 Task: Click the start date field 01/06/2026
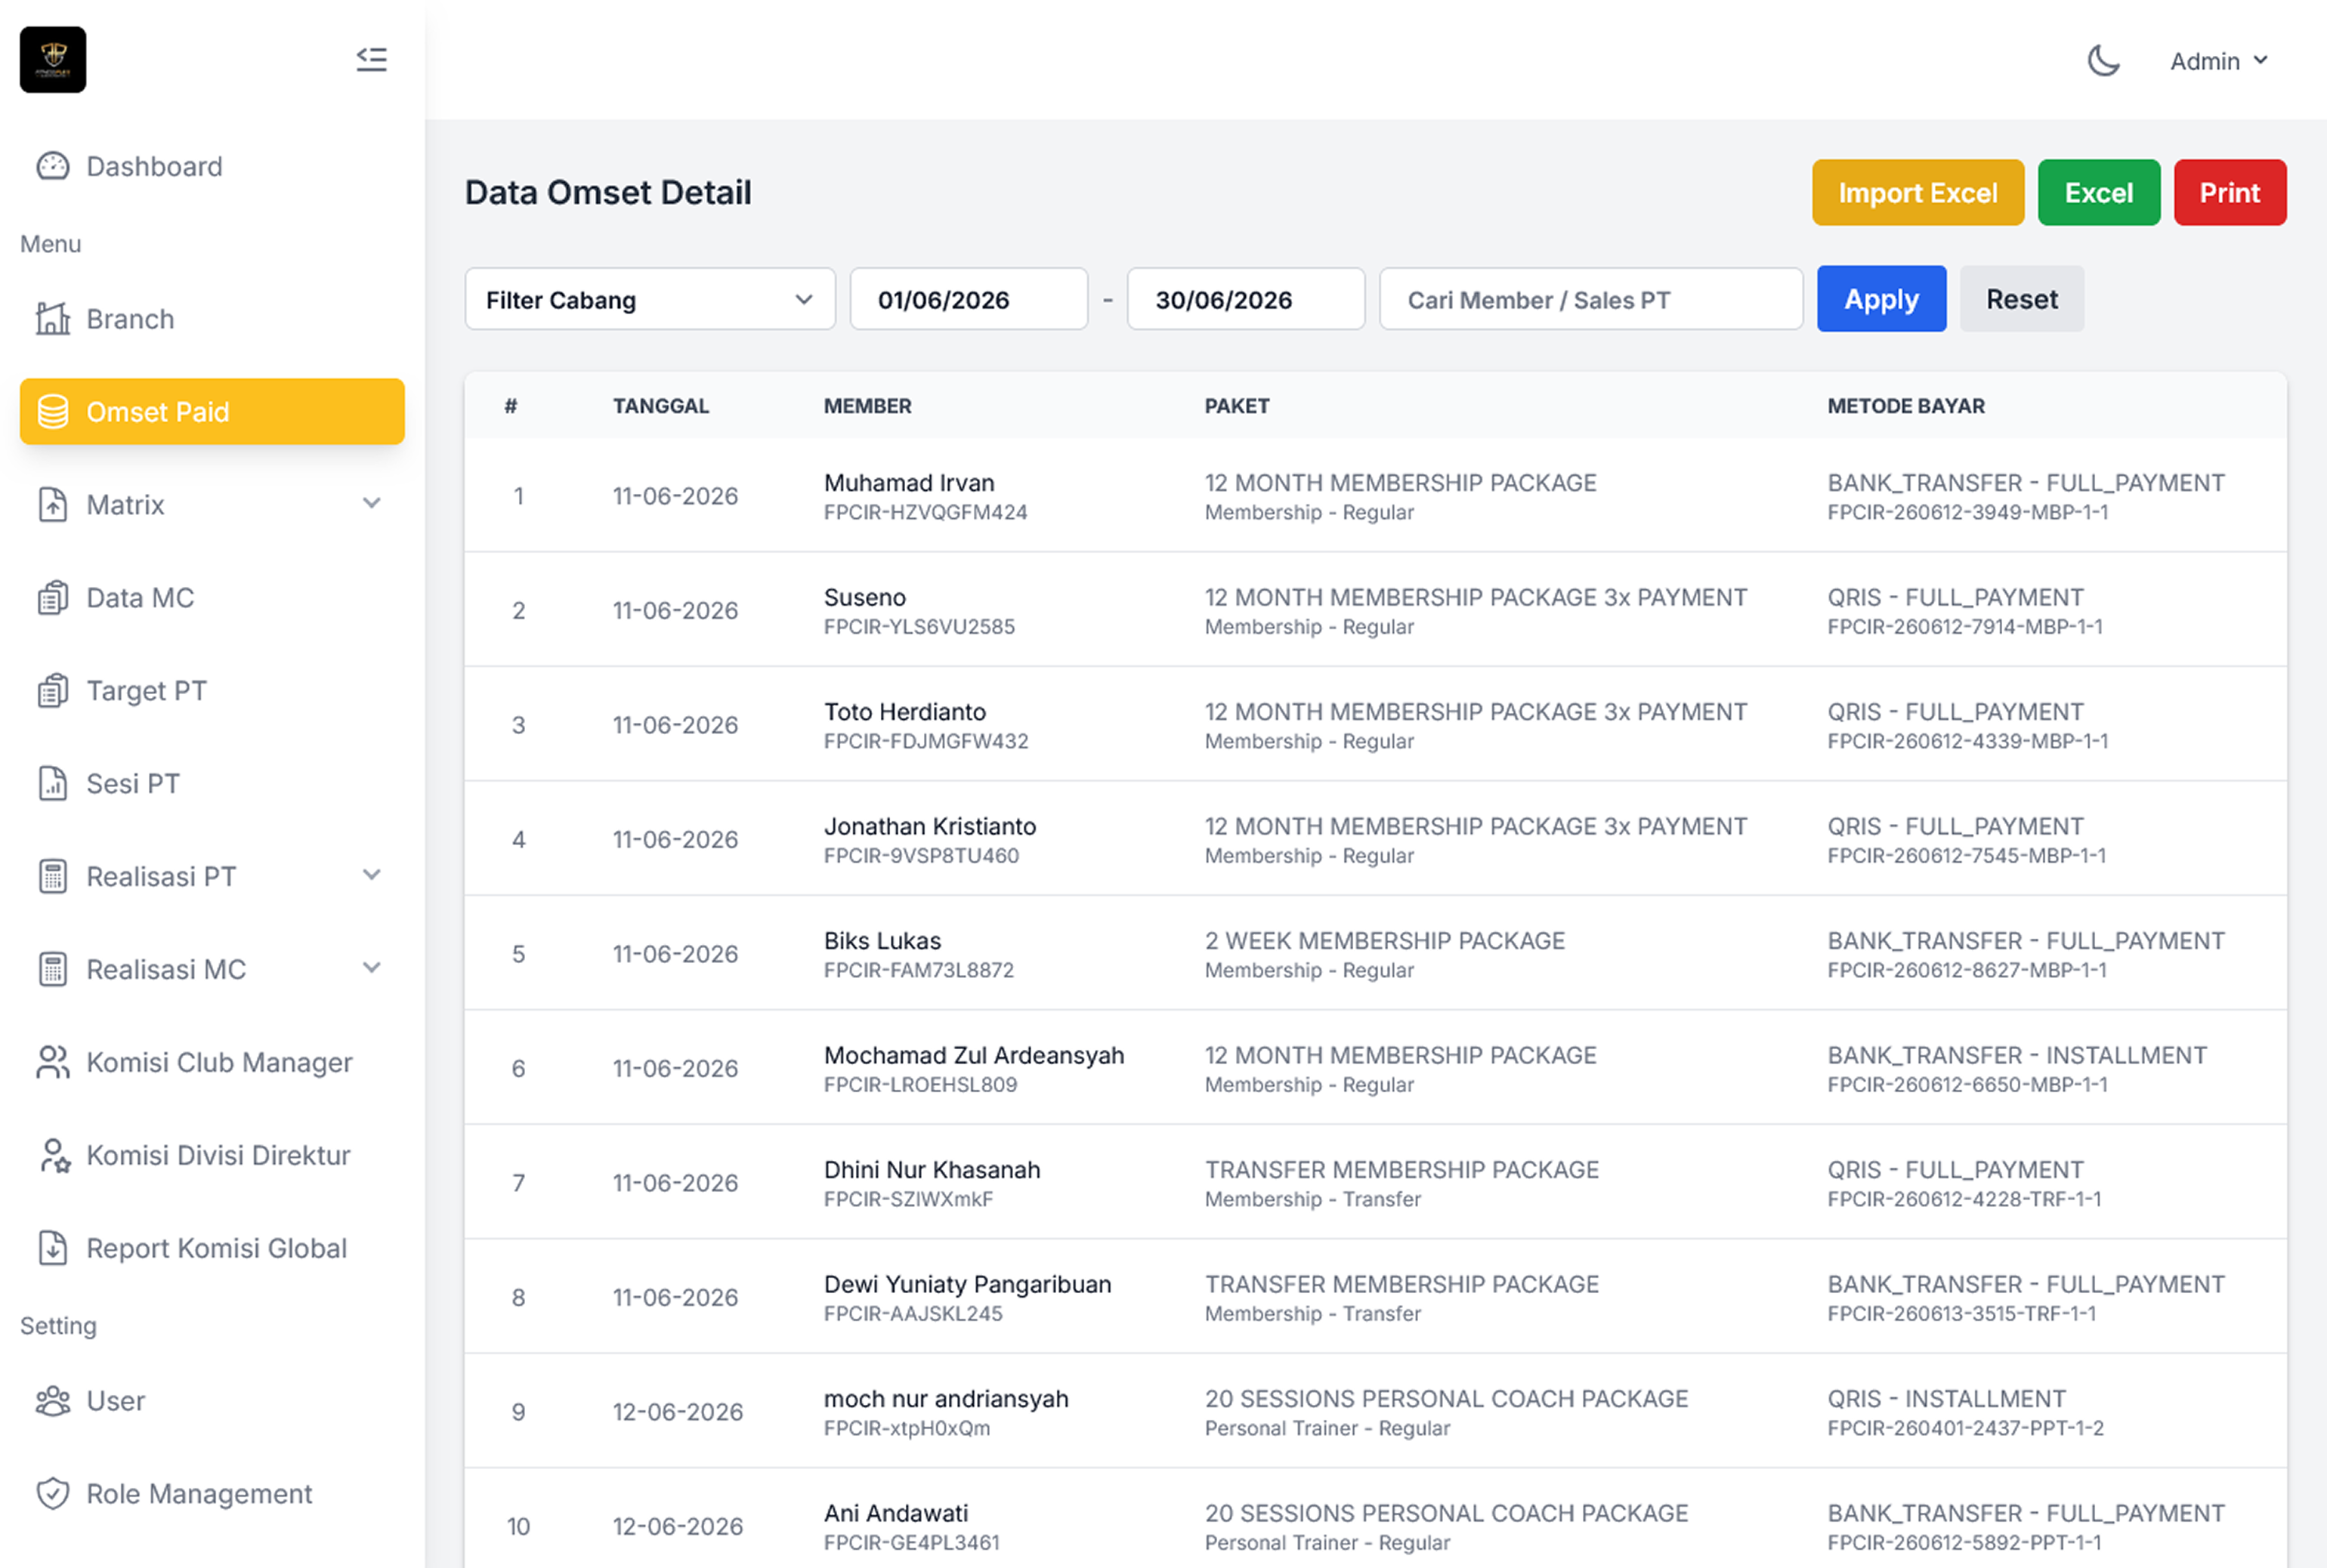click(969, 299)
